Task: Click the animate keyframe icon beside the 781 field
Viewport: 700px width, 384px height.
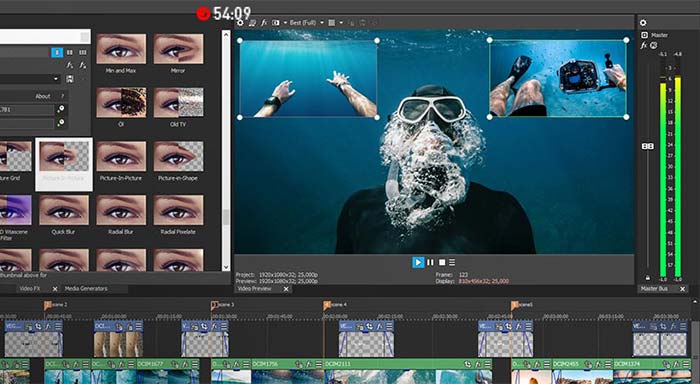Action: point(61,109)
